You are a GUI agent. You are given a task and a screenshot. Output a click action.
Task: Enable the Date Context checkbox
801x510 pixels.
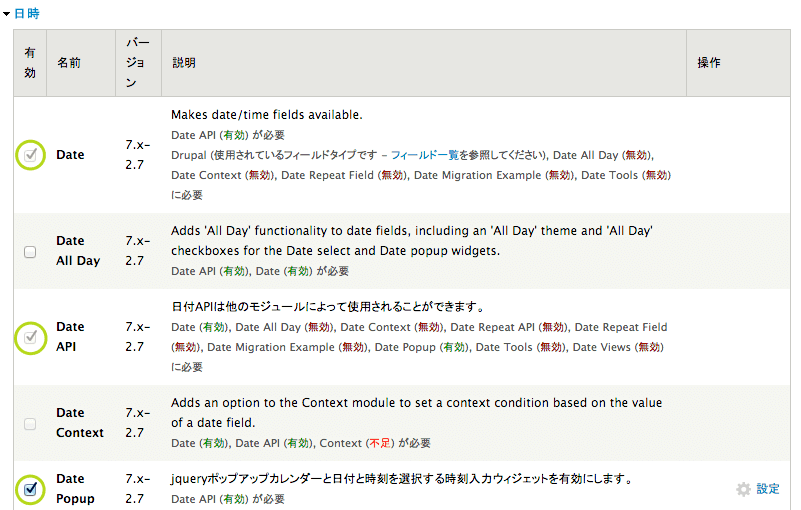point(30,424)
